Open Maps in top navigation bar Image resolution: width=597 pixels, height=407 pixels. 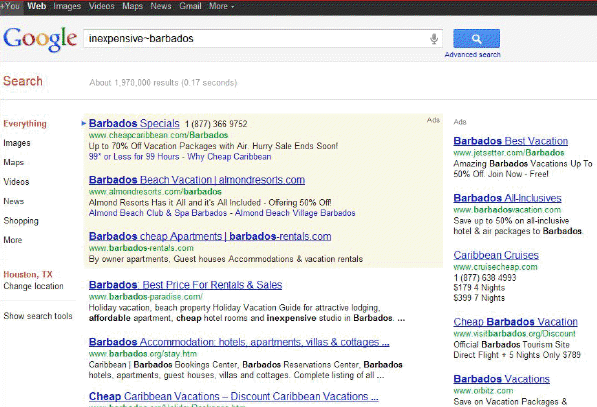tap(132, 6)
